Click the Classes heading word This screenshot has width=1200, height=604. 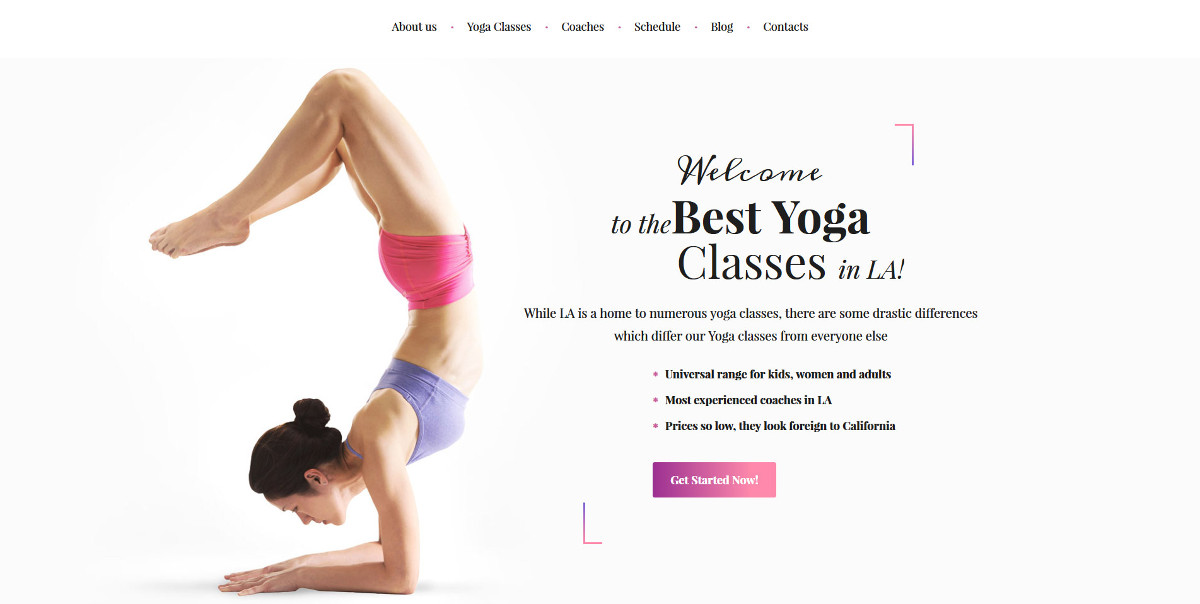pyautogui.click(x=751, y=263)
